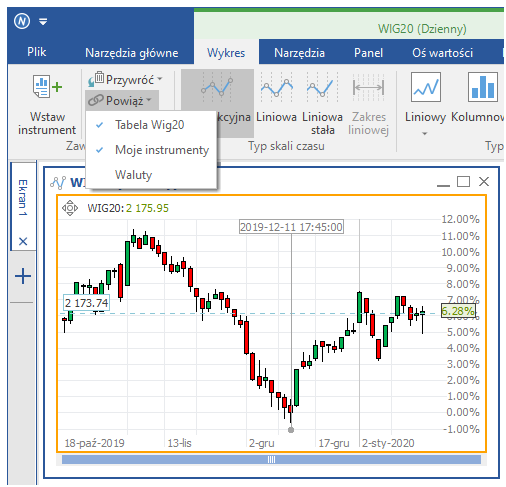Uncheck Moje instrumenty link option
The image size is (506, 487).
[x=151, y=150]
